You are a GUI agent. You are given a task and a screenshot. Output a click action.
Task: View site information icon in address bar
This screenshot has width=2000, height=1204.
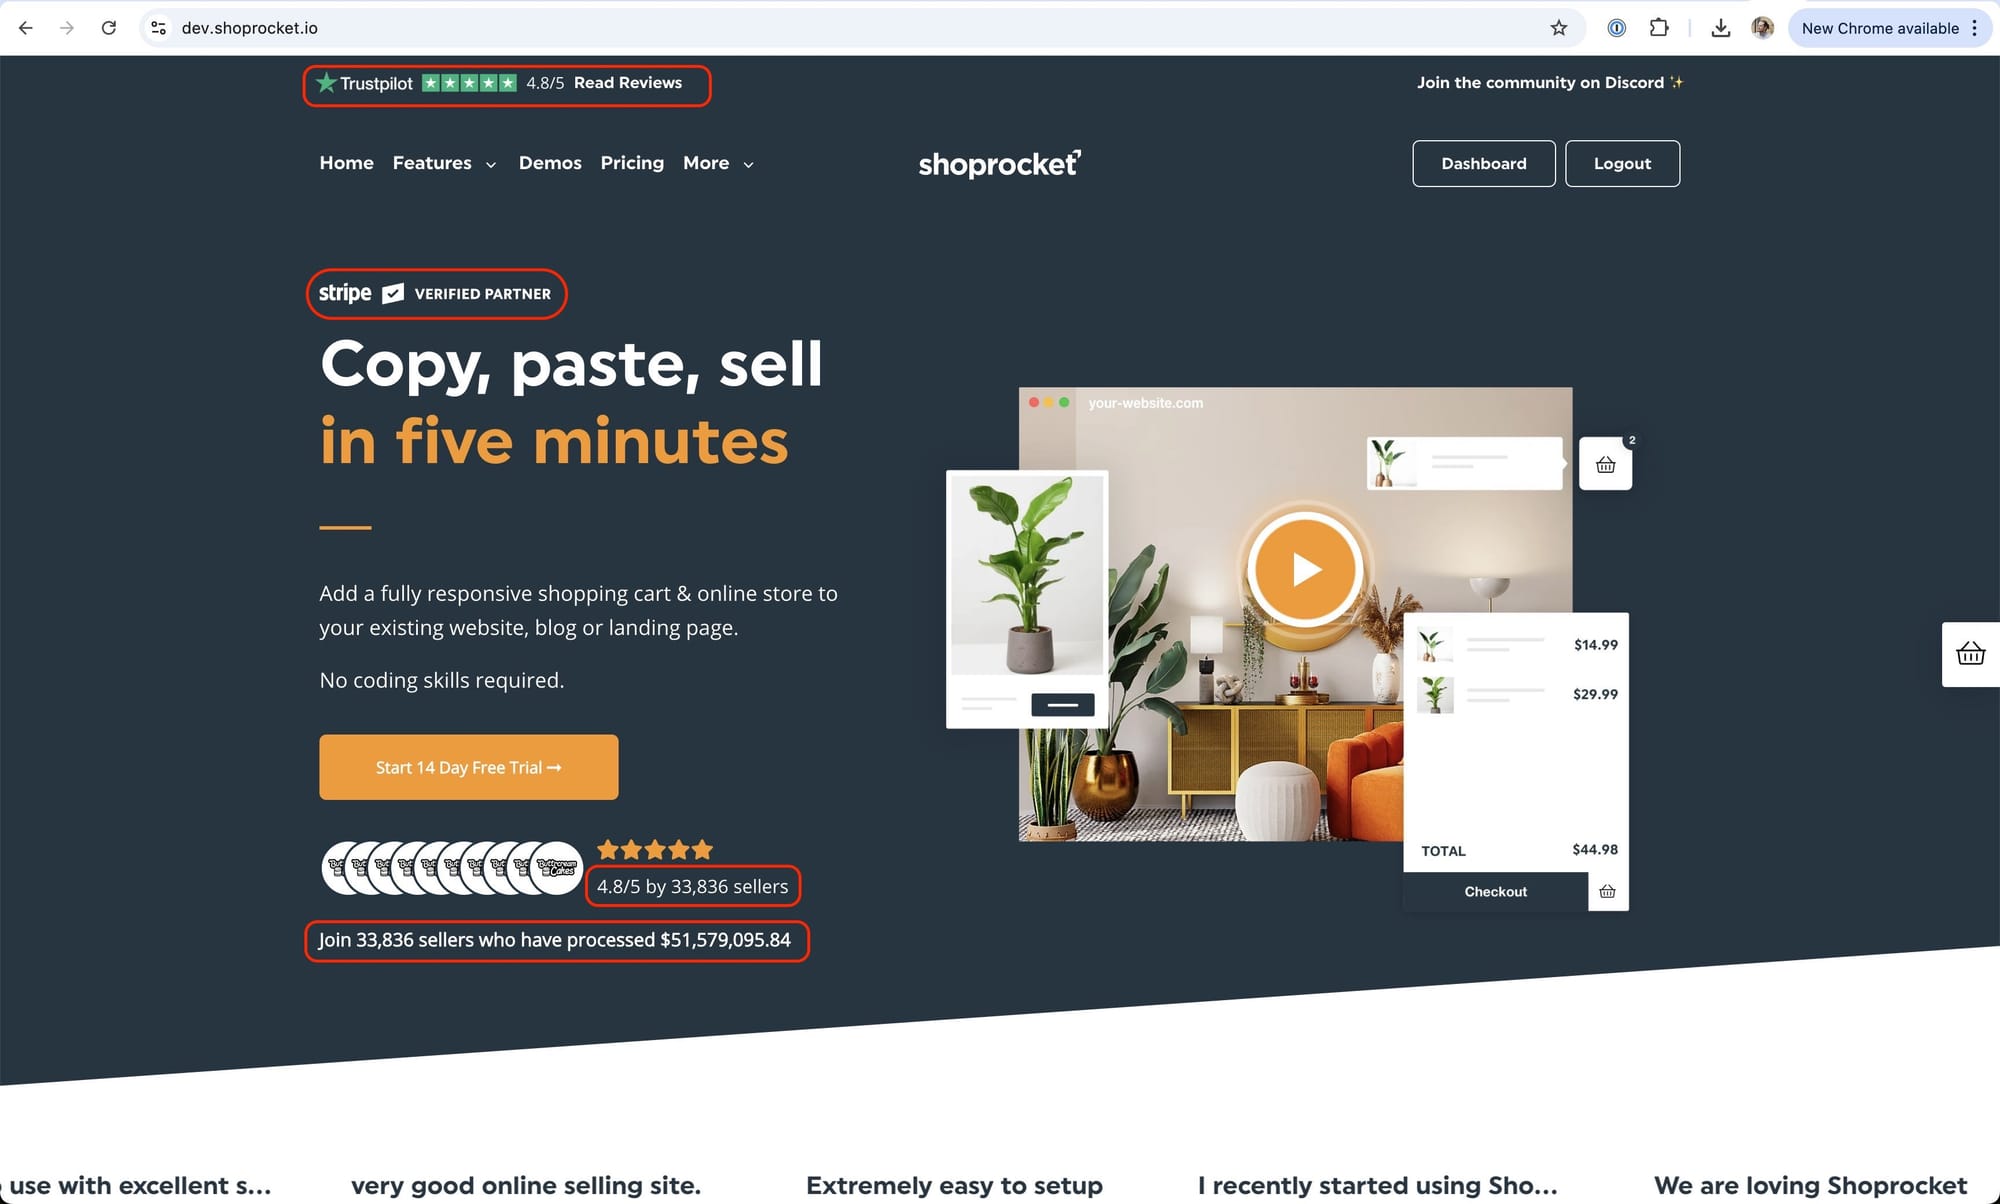(158, 28)
